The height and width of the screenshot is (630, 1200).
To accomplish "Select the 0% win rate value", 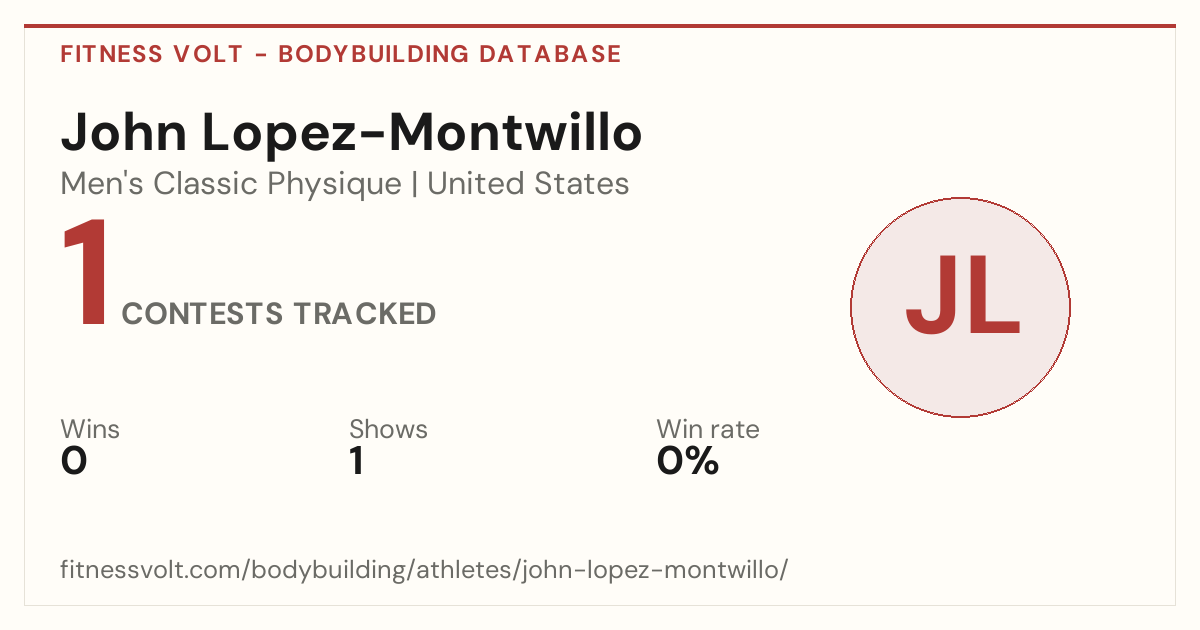I will click(688, 461).
